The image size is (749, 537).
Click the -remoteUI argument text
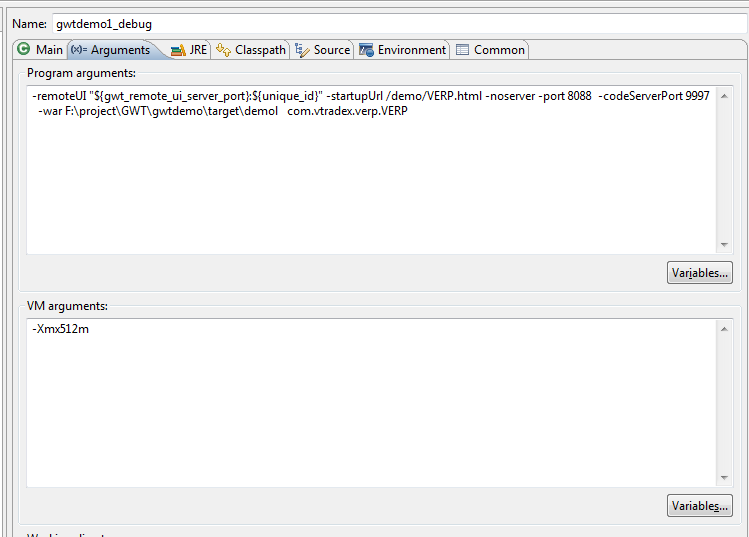point(177,96)
